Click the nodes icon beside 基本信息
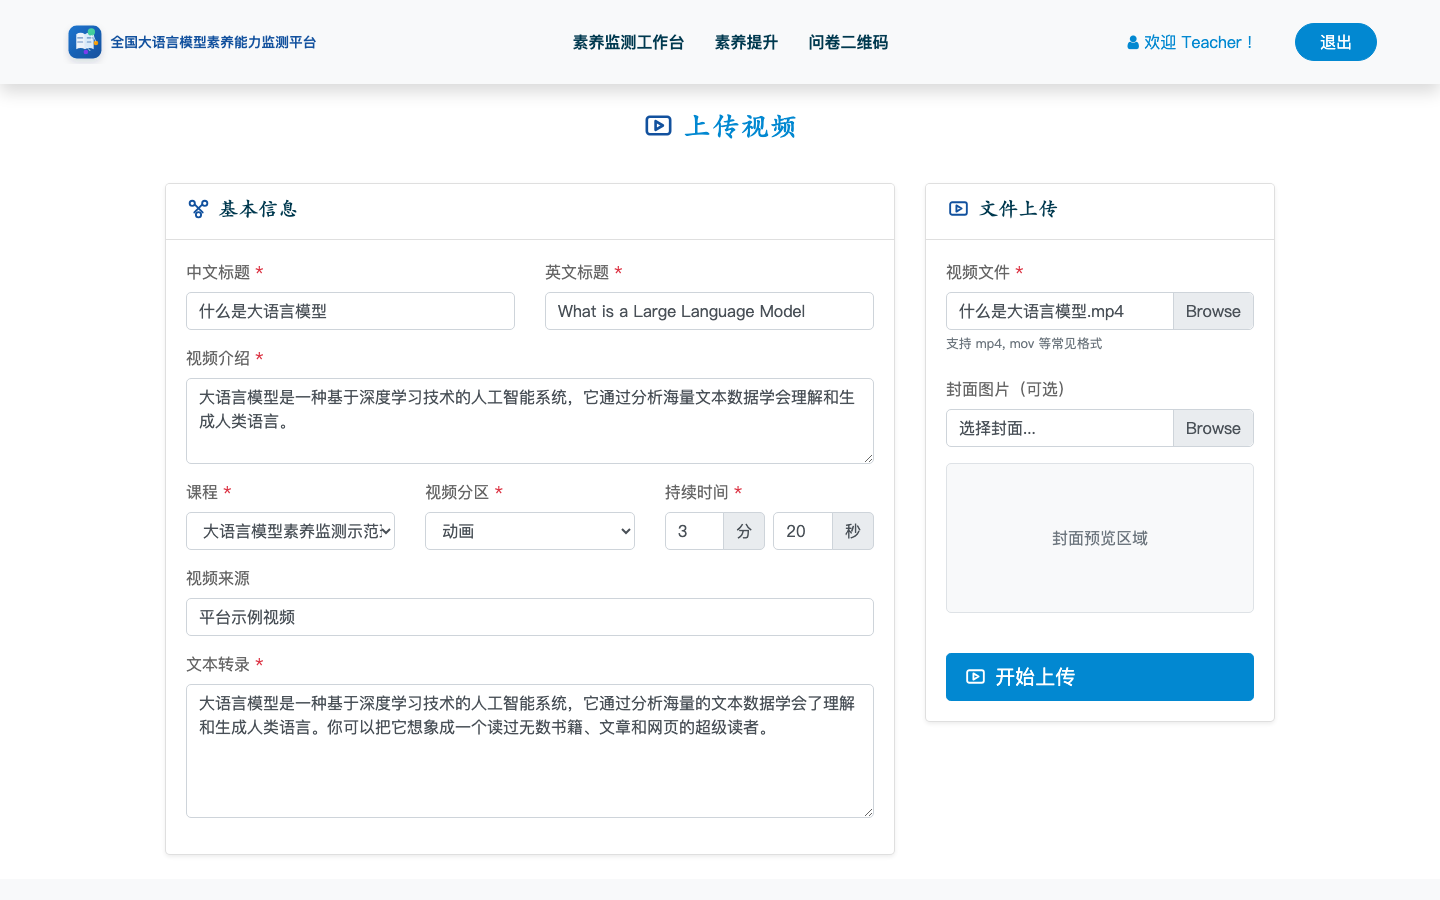The width and height of the screenshot is (1440, 900). click(198, 209)
